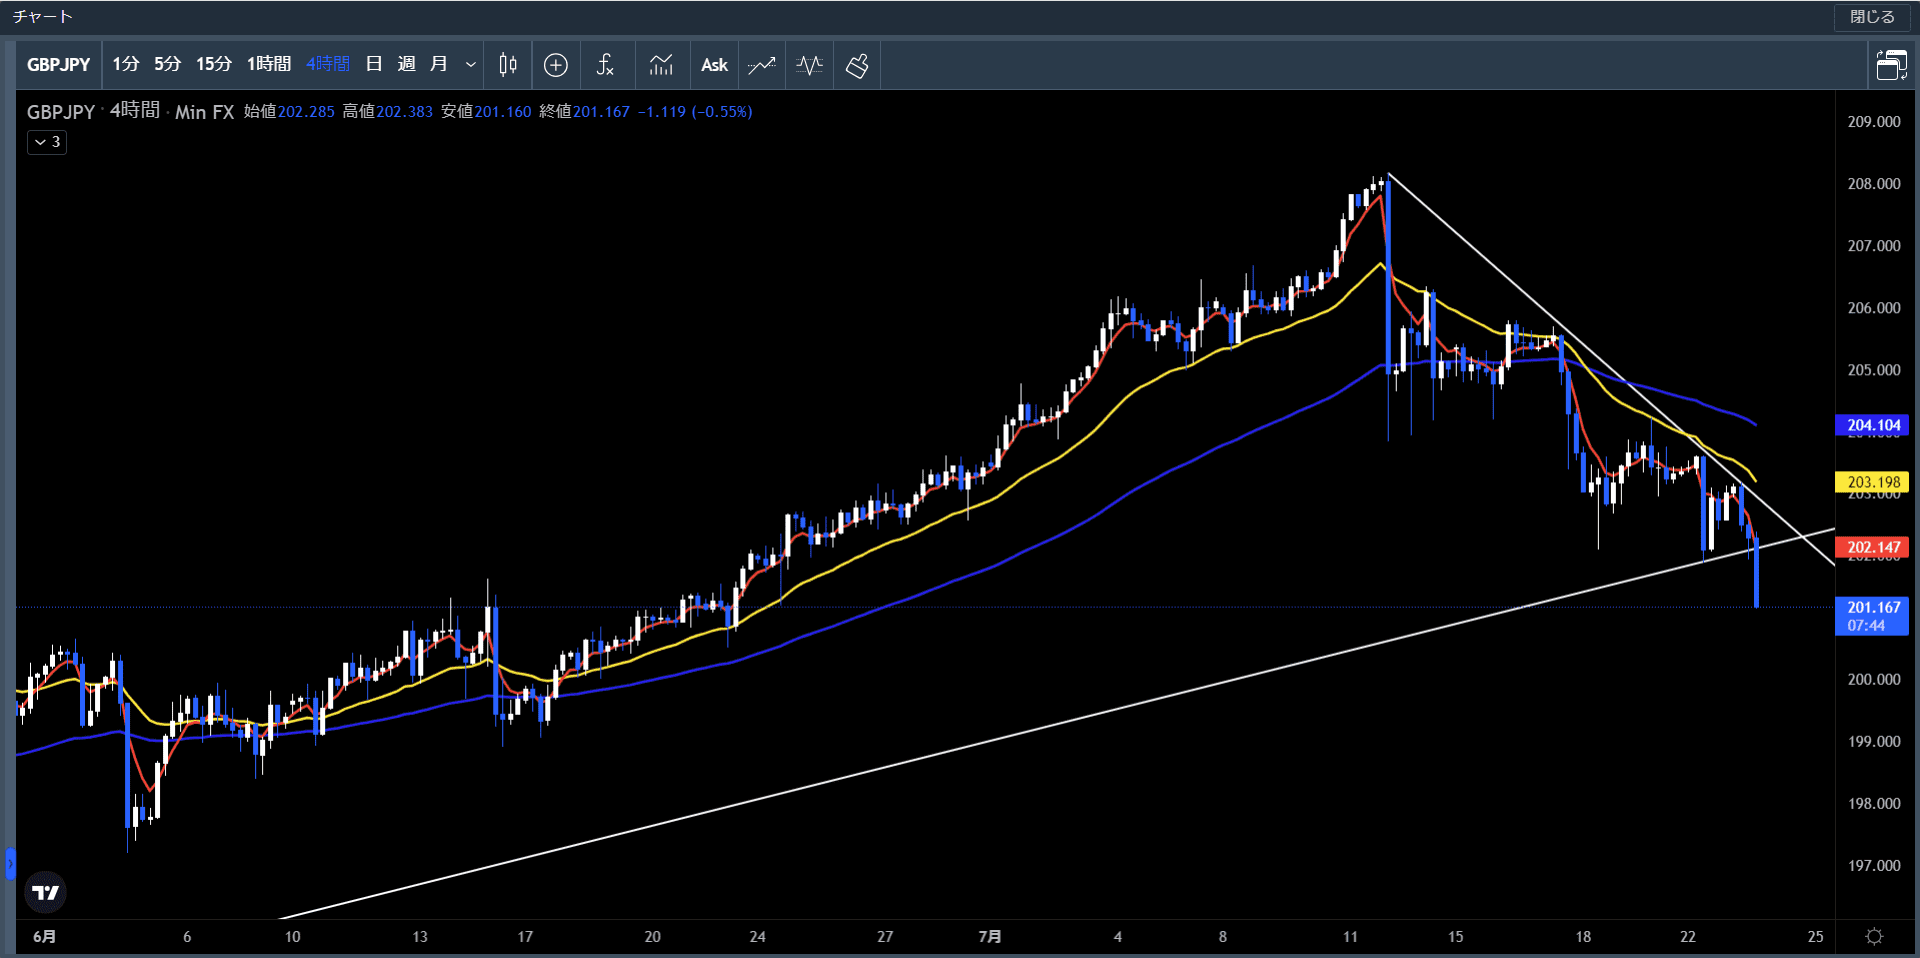Switch to the 1分 timeframe

[125, 64]
